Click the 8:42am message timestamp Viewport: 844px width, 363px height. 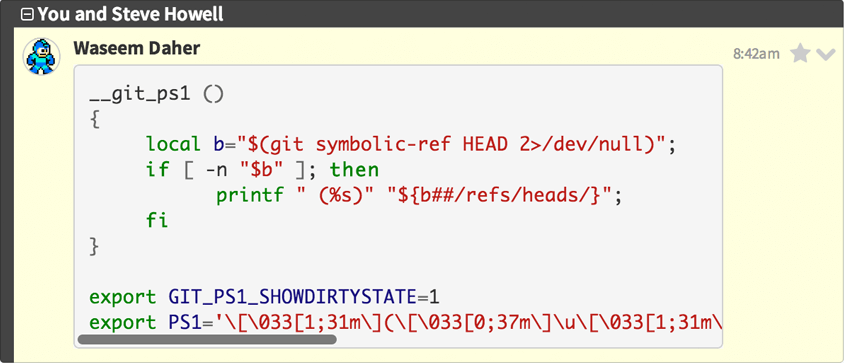coord(756,54)
